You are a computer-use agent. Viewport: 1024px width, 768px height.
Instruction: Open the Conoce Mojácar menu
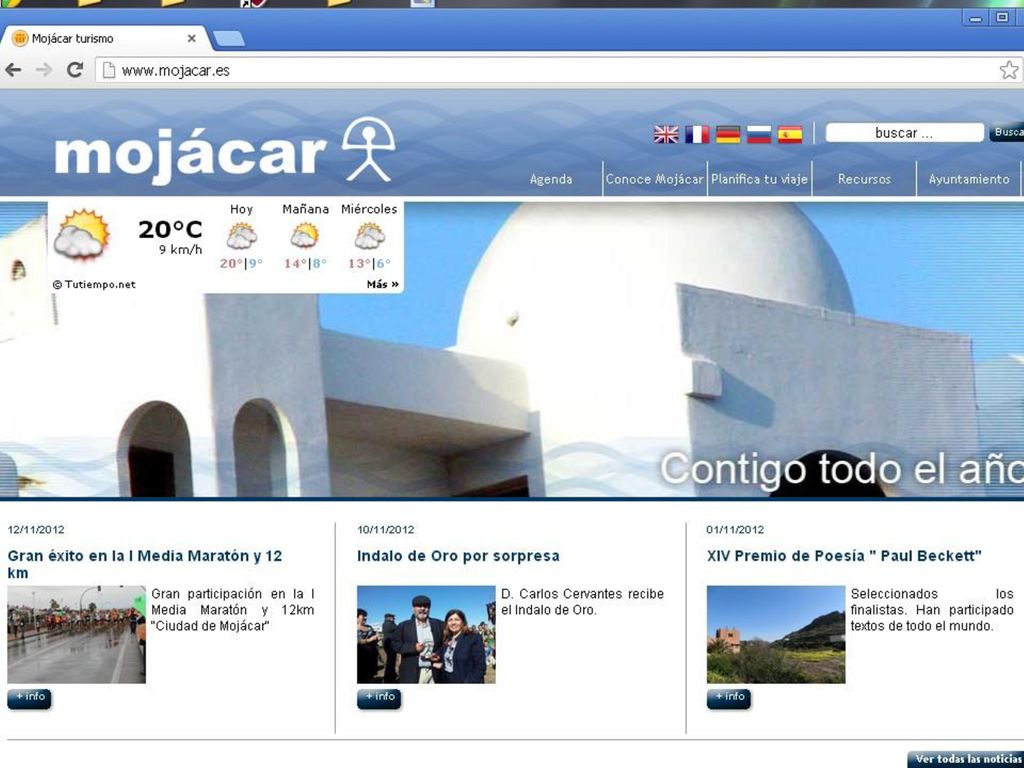click(x=654, y=179)
